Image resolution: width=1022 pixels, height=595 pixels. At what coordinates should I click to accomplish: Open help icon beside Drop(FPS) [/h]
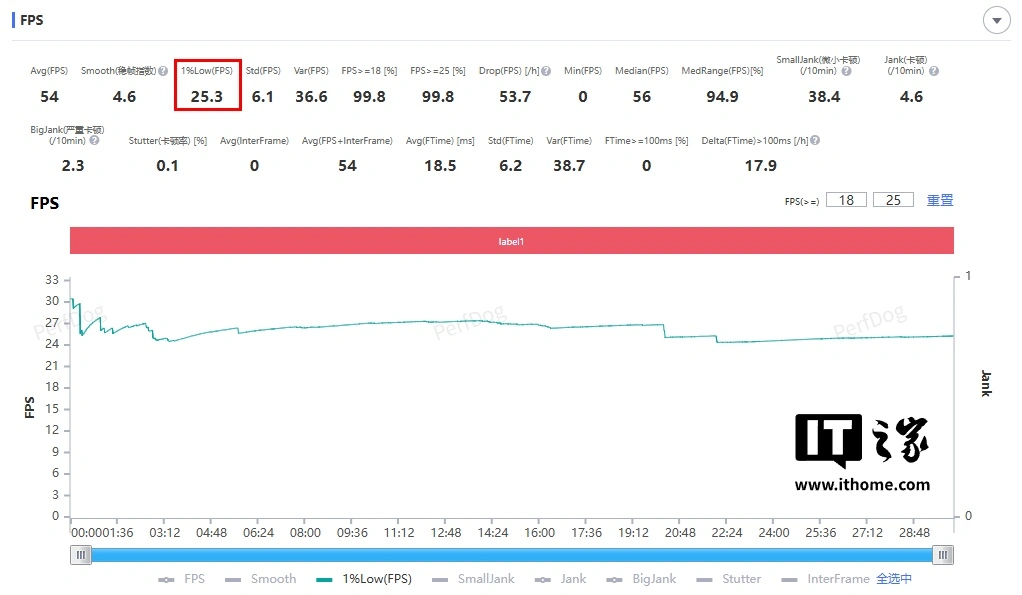[546, 71]
